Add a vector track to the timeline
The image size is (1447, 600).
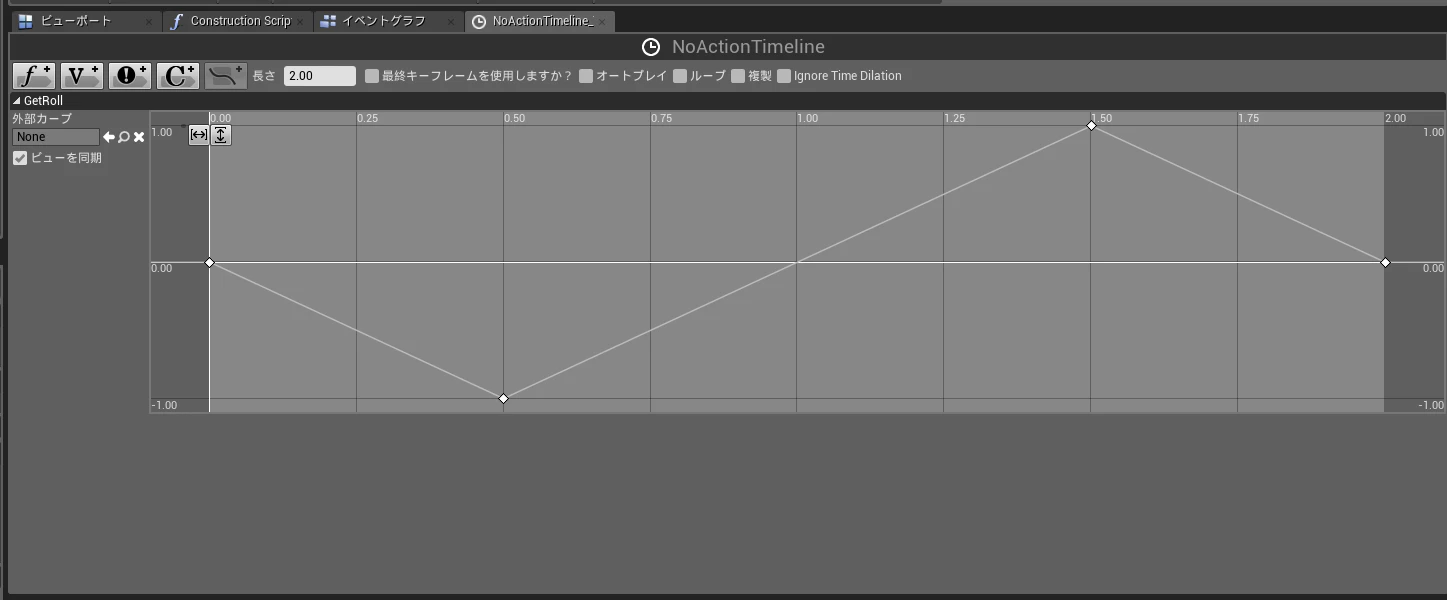coord(82,76)
